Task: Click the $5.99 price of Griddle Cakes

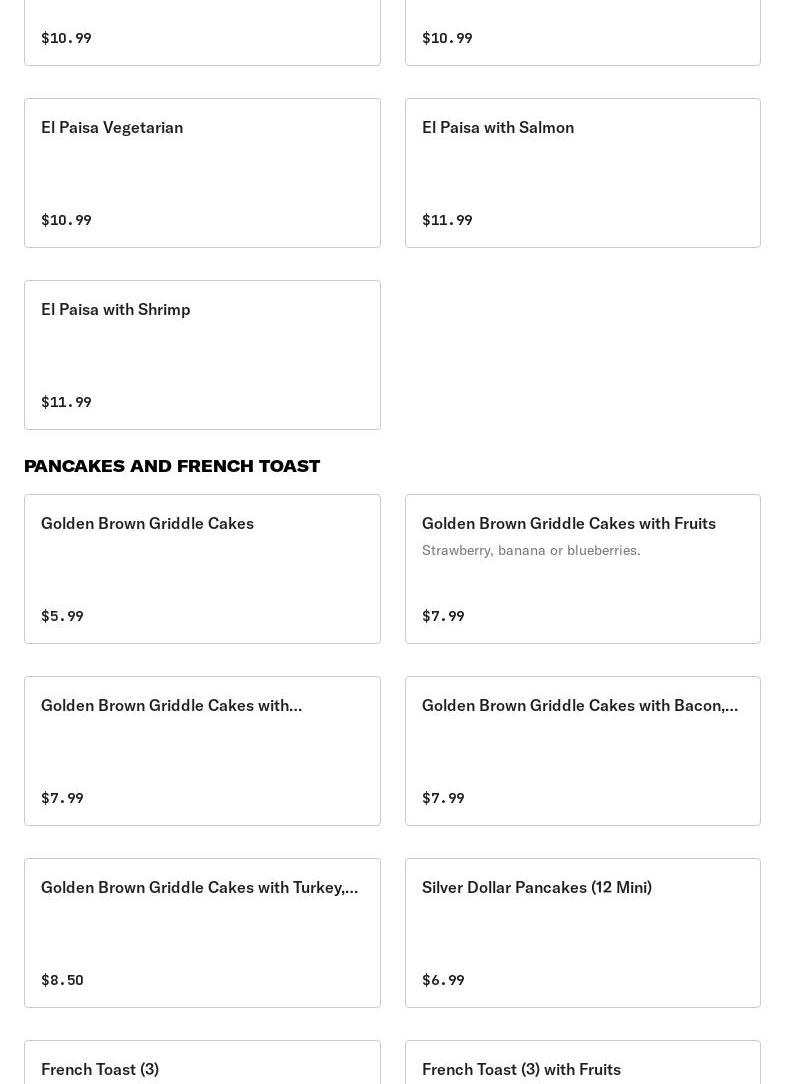Action: tap(62, 616)
